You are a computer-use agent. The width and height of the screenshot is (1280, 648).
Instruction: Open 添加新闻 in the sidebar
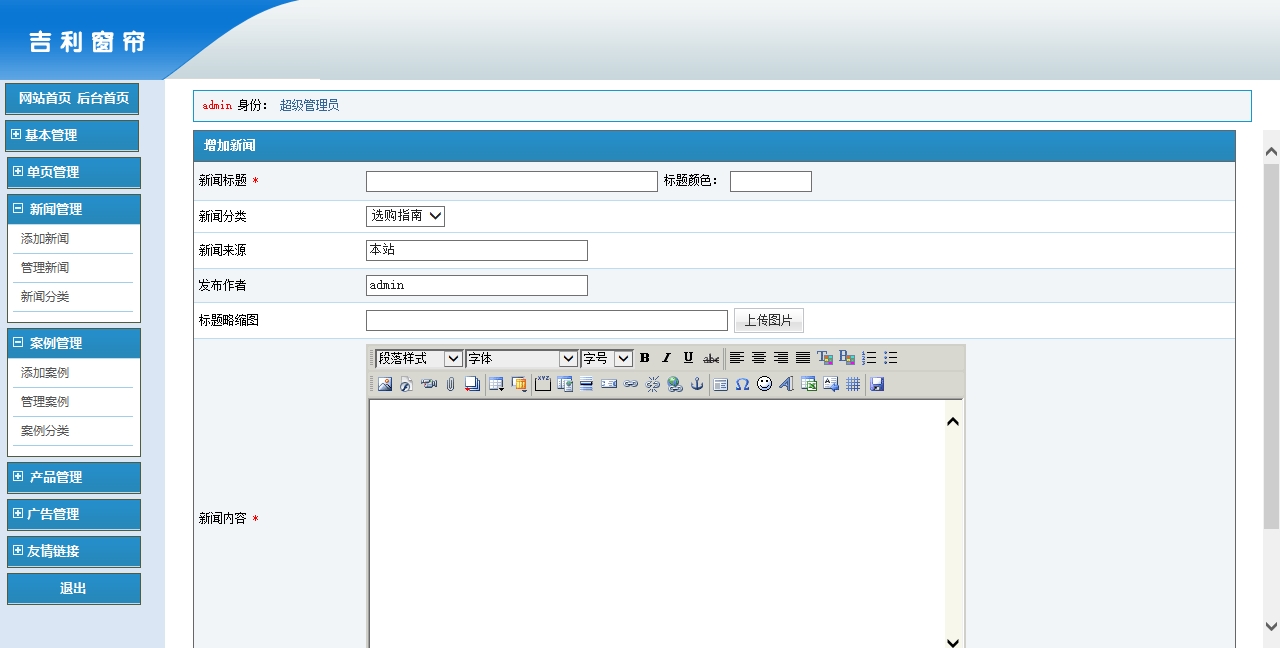click(45, 239)
